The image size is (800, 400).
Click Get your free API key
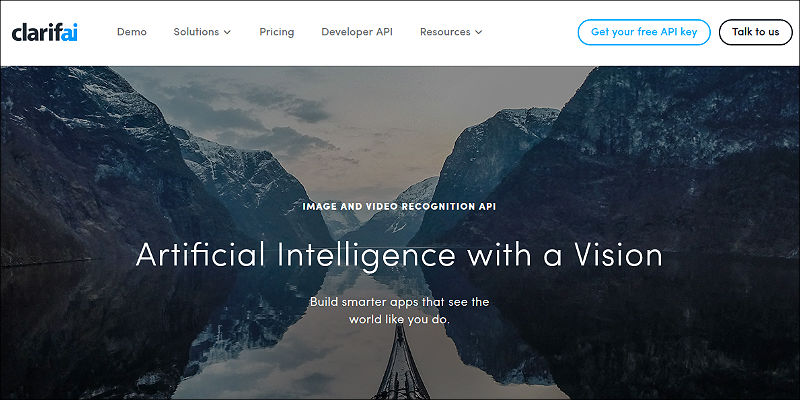click(x=644, y=32)
